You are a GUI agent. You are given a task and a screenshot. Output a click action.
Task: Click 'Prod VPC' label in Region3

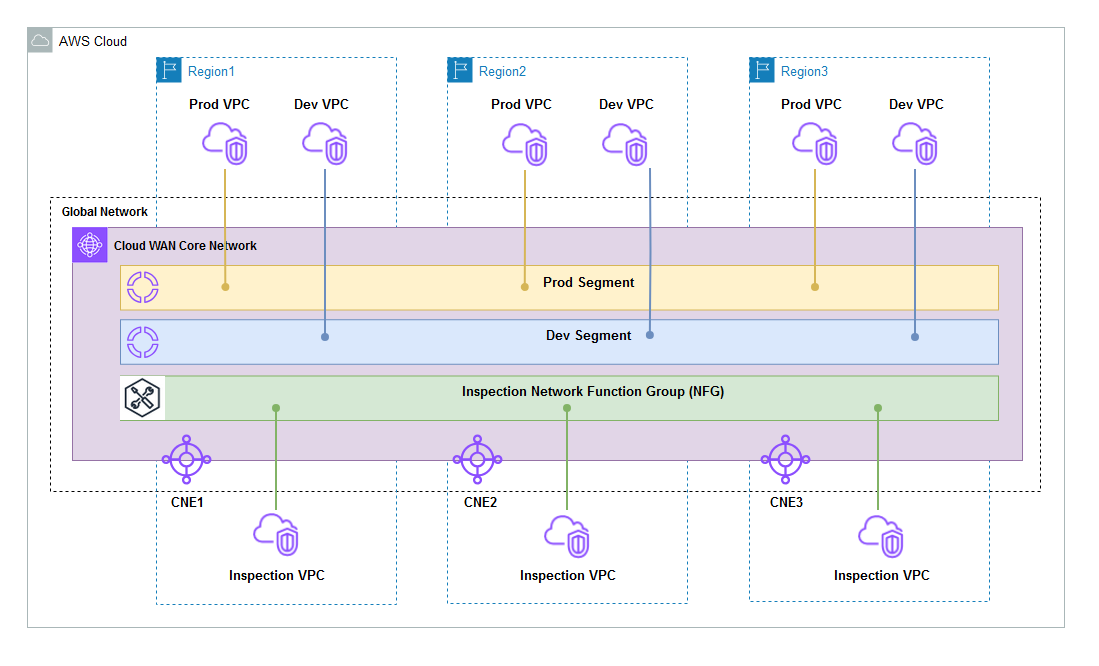(x=812, y=104)
